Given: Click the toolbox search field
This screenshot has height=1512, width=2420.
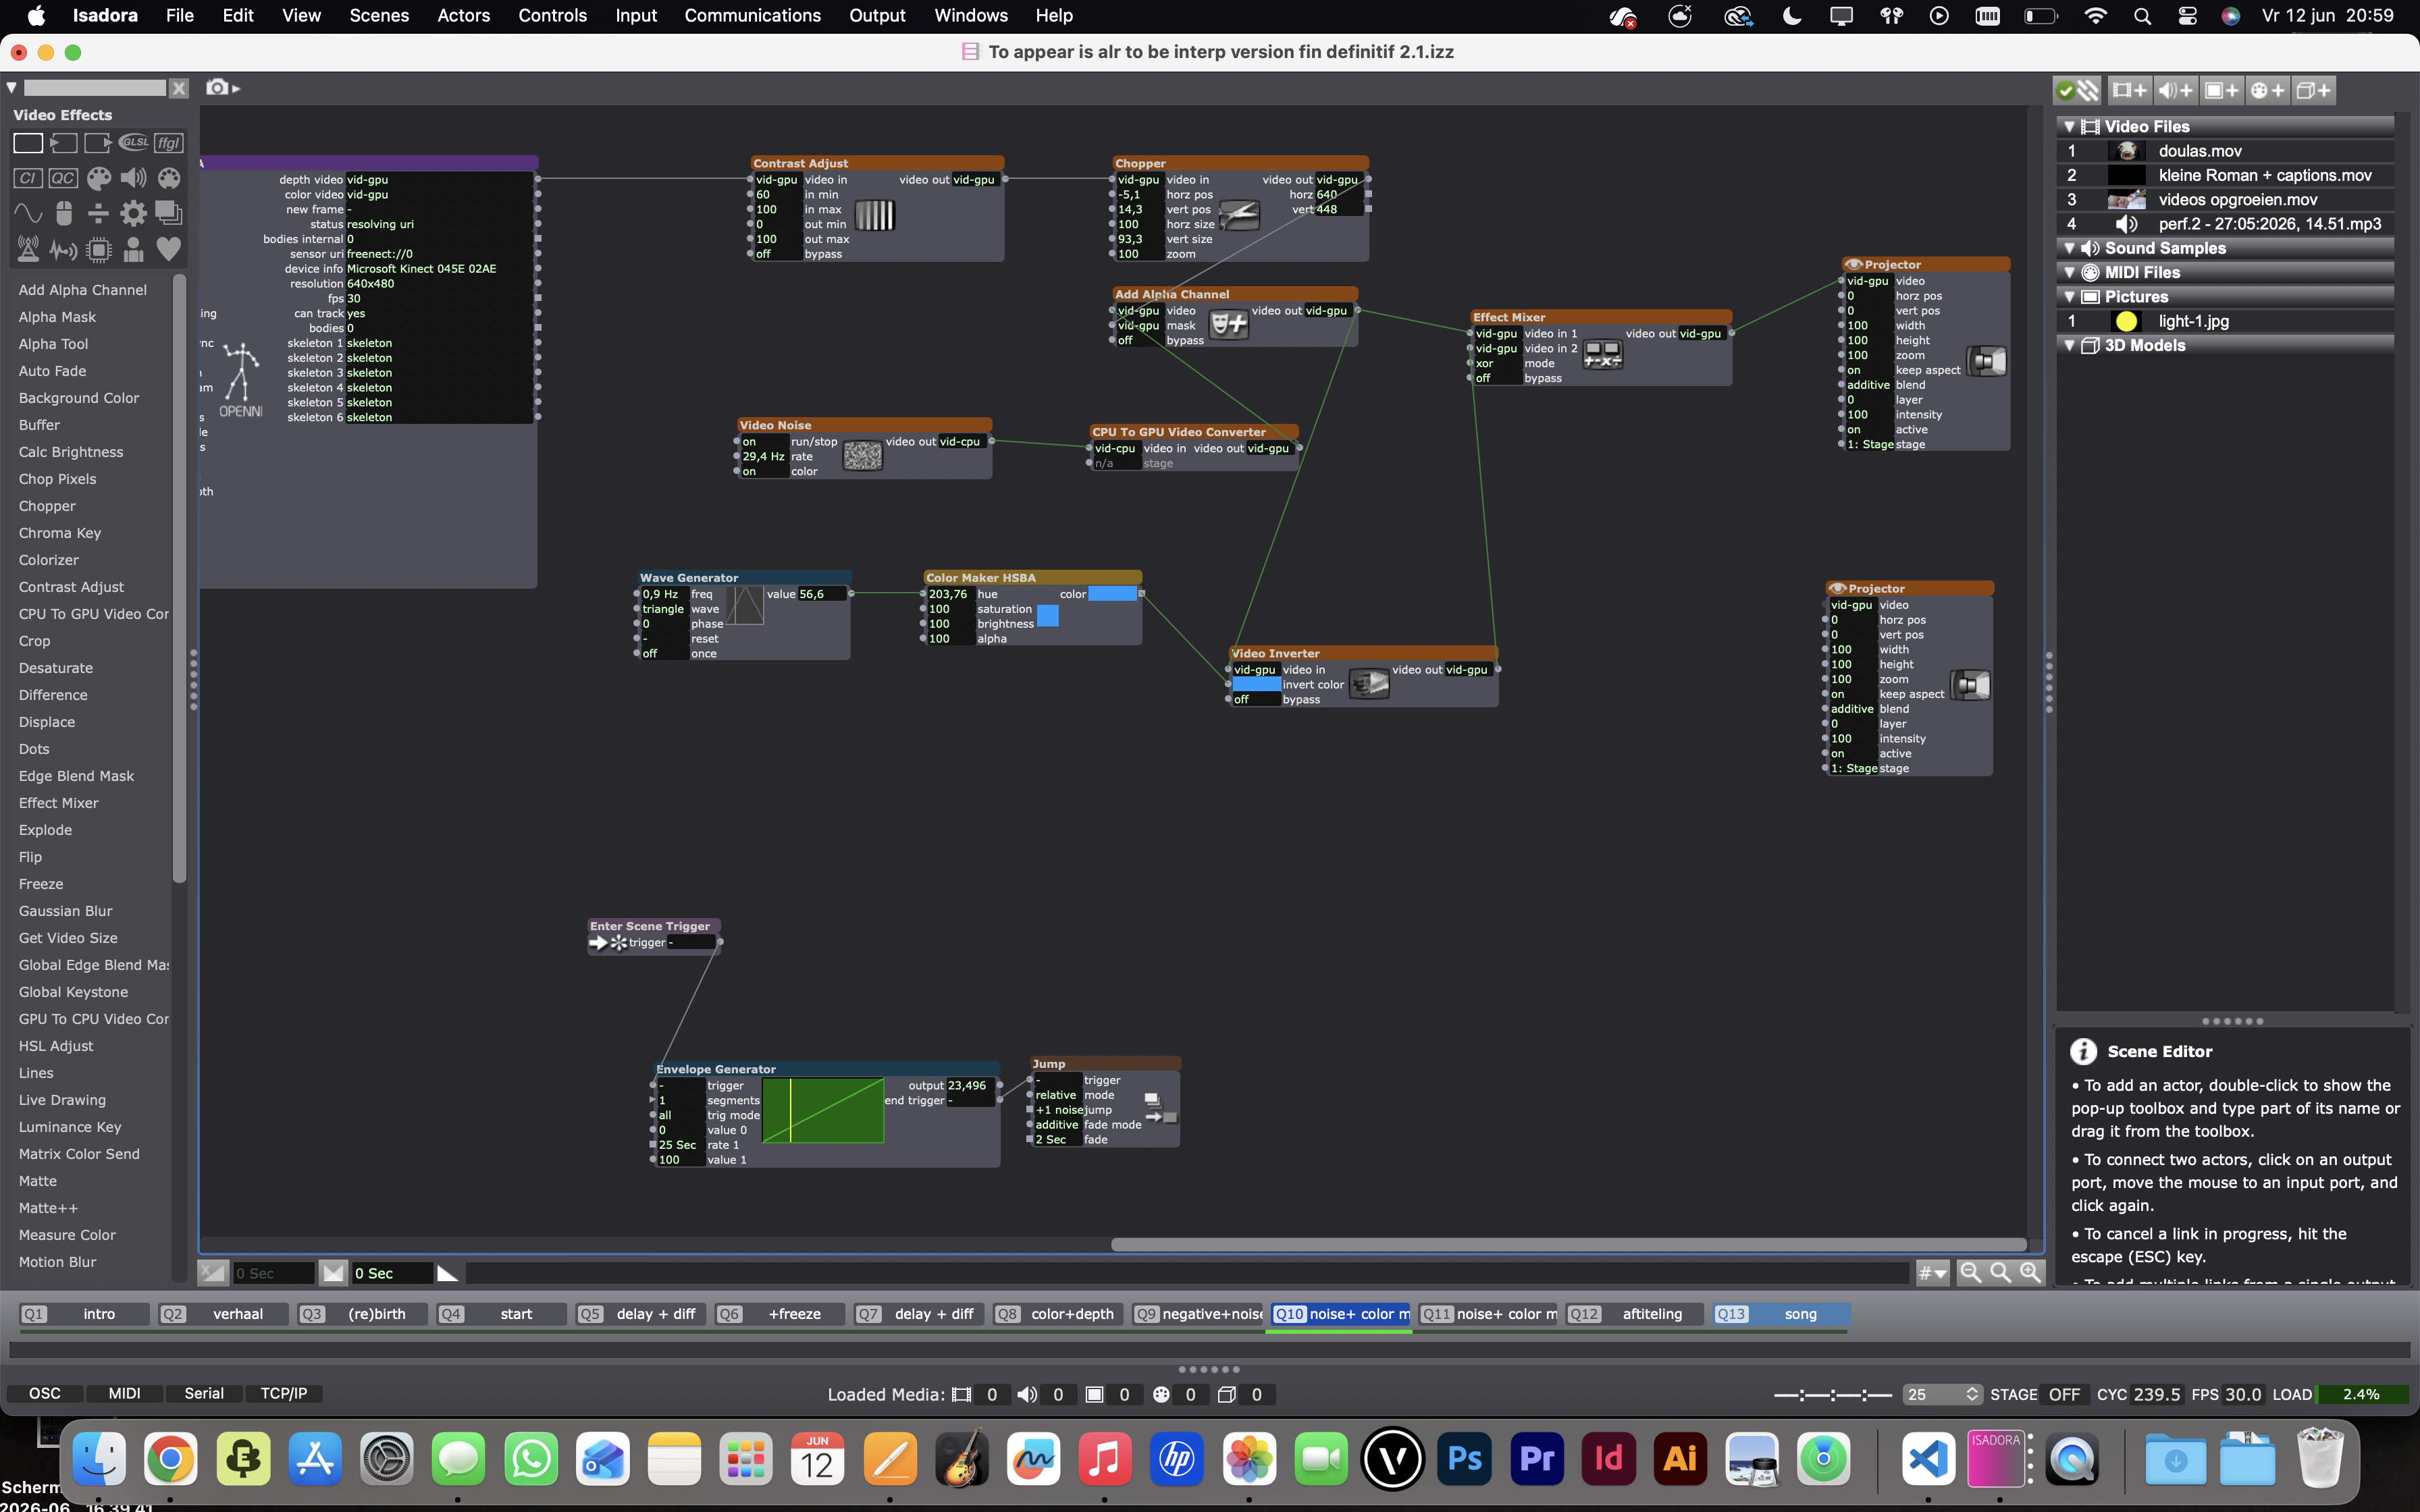Looking at the screenshot, I should coord(95,88).
